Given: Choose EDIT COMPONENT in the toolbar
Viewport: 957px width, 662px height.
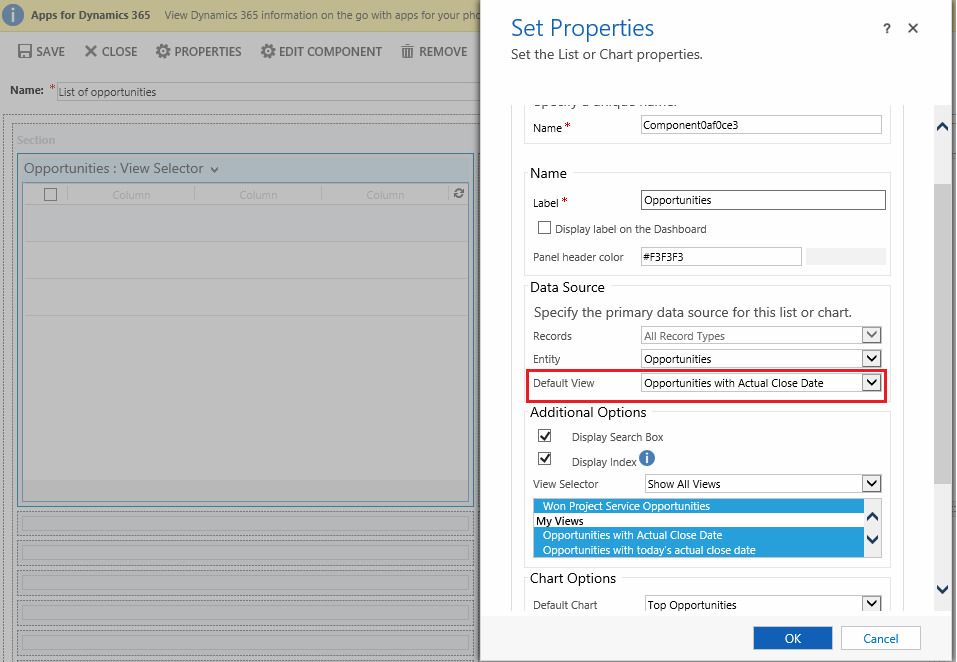Looking at the screenshot, I should (322, 51).
